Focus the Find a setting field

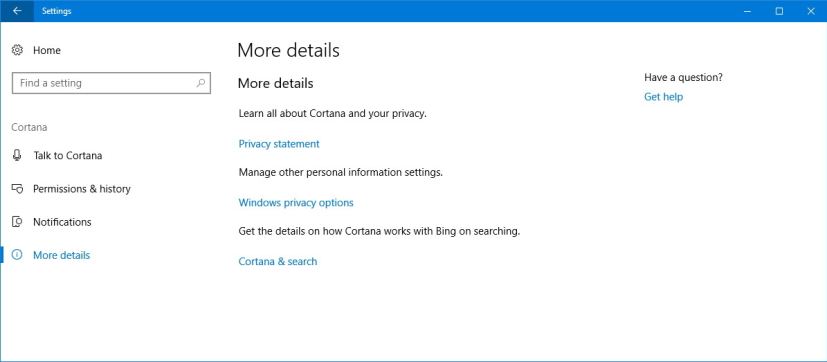tap(111, 83)
